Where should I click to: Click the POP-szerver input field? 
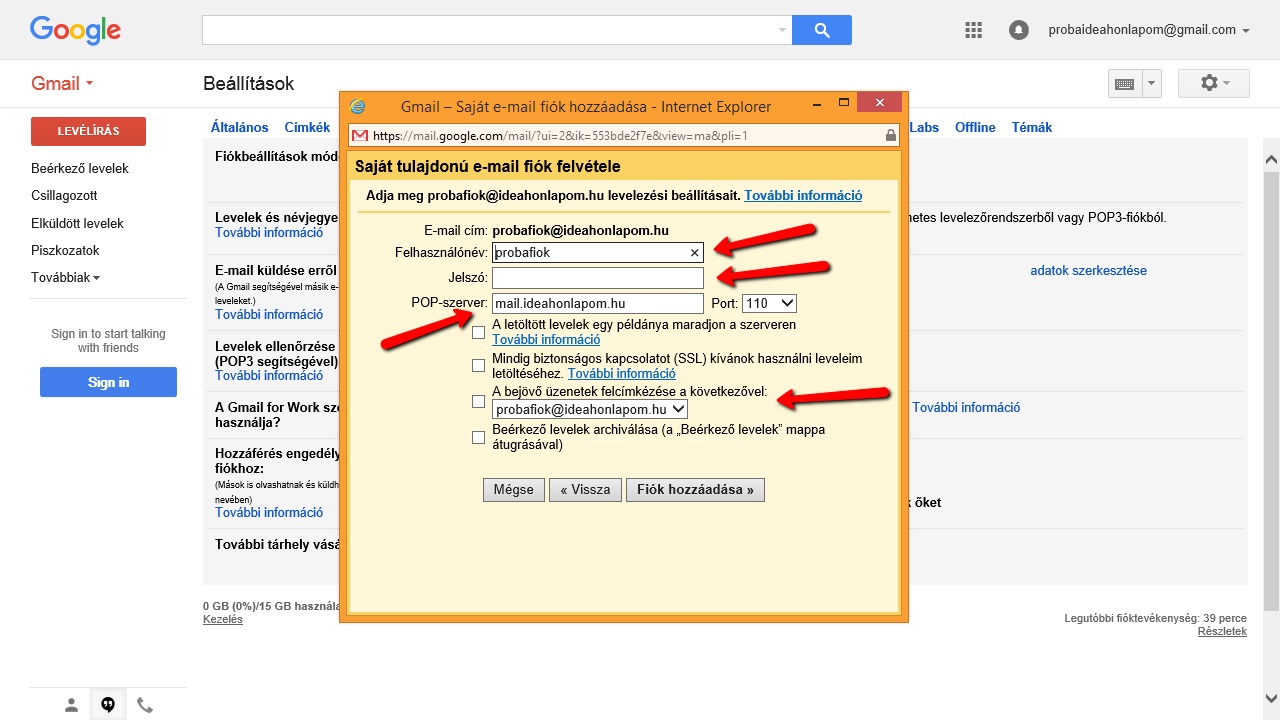[598, 303]
